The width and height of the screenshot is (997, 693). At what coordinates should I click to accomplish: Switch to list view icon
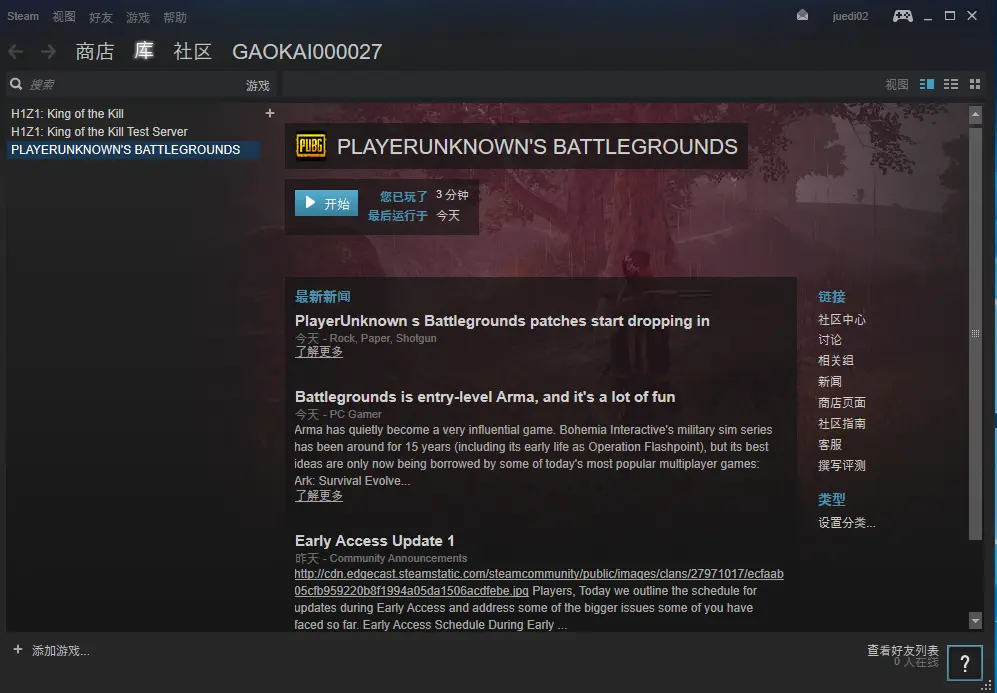(951, 84)
